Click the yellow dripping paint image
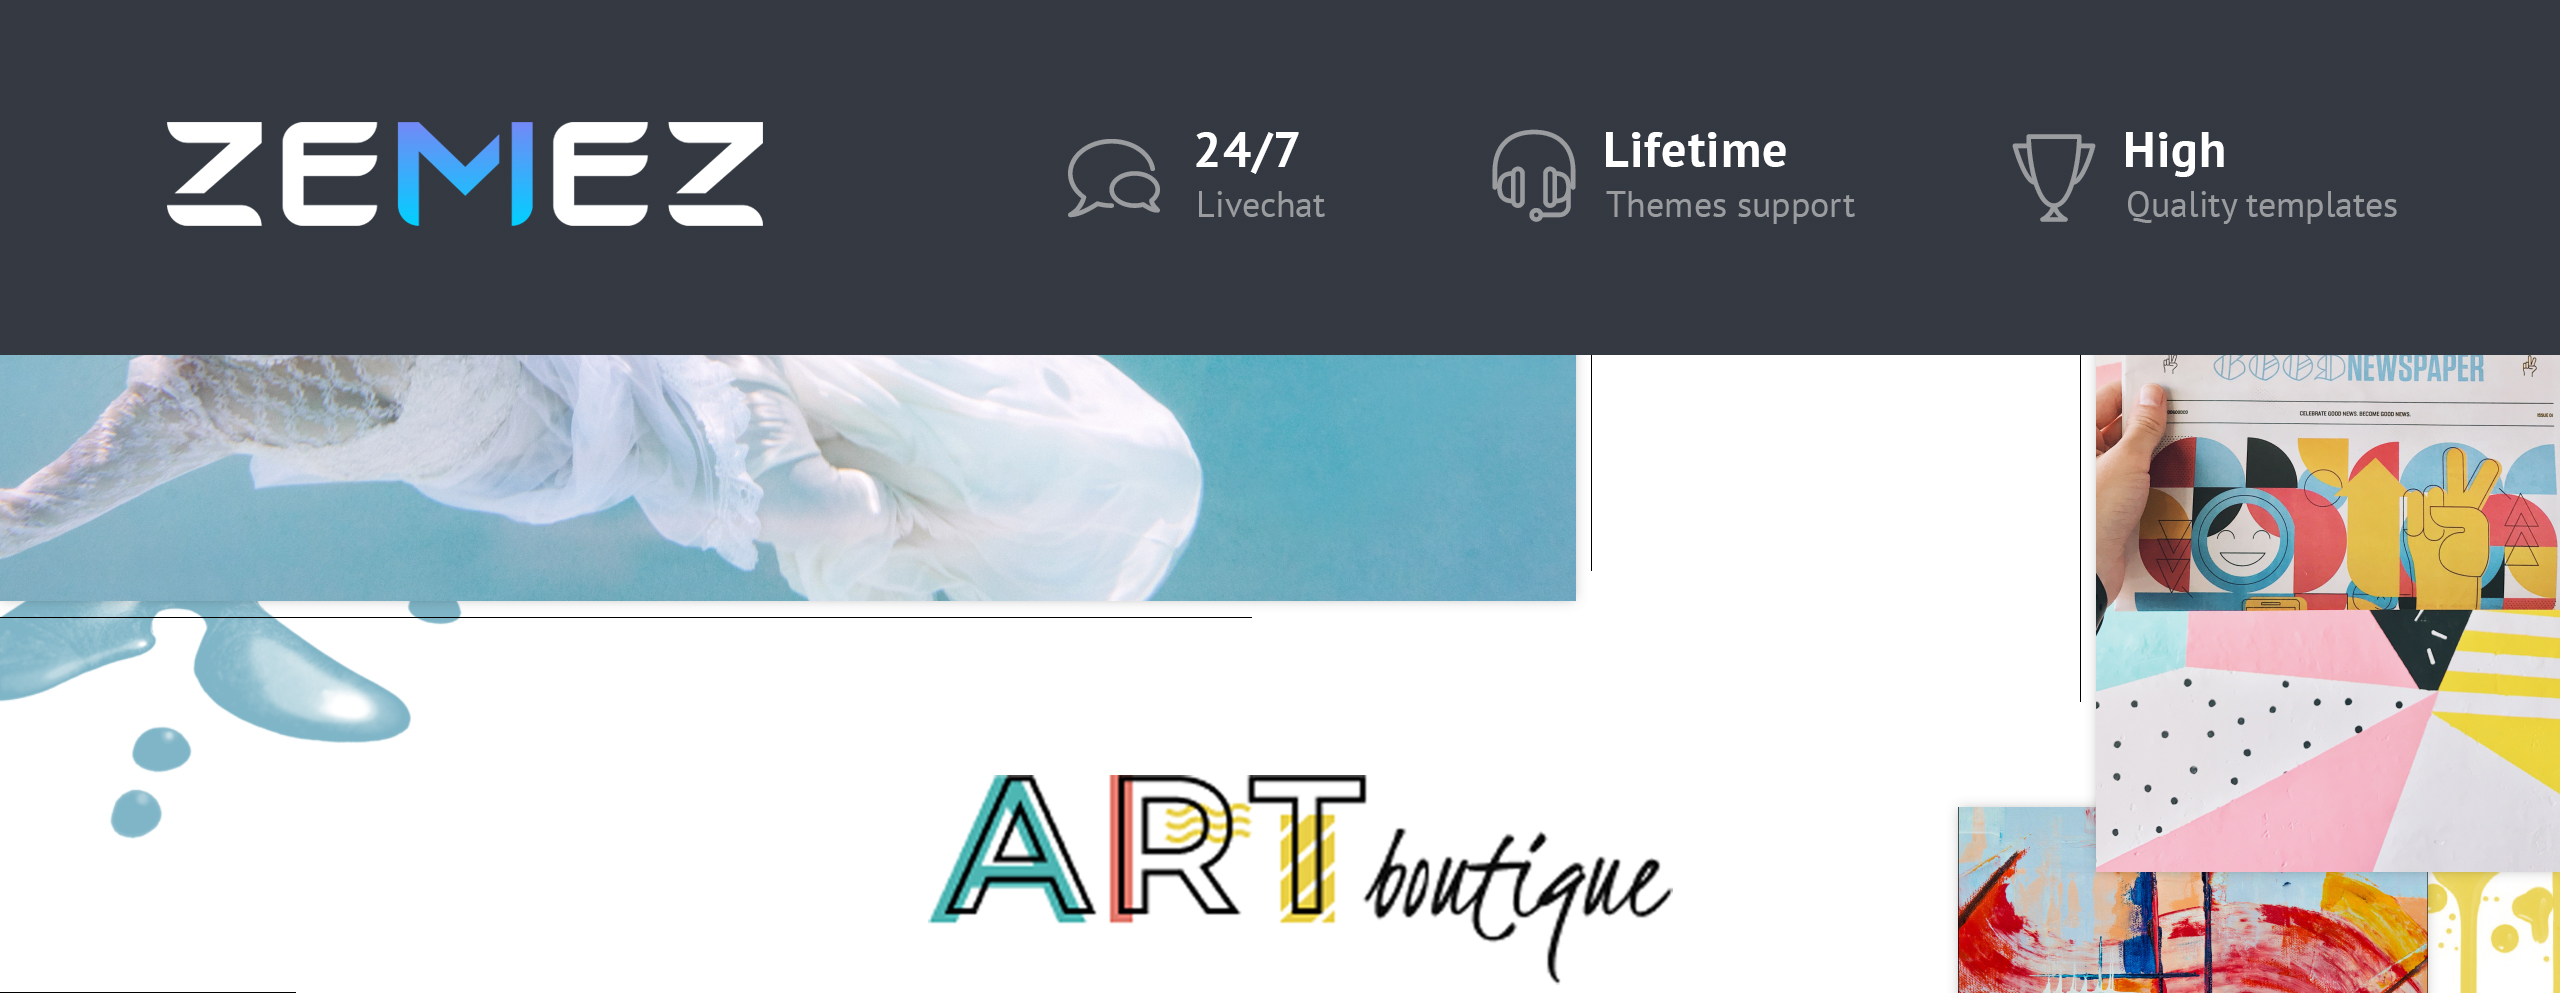 click(2494, 932)
